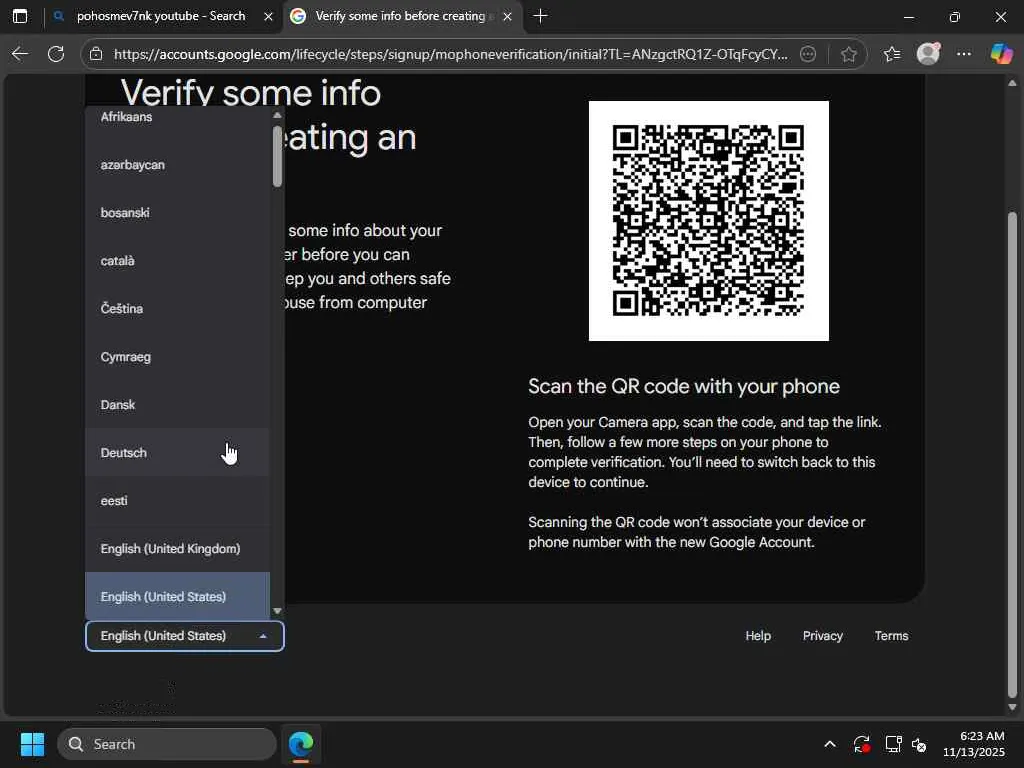Click the taskbar Search box
The height and width of the screenshot is (768, 1024).
(167, 744)
